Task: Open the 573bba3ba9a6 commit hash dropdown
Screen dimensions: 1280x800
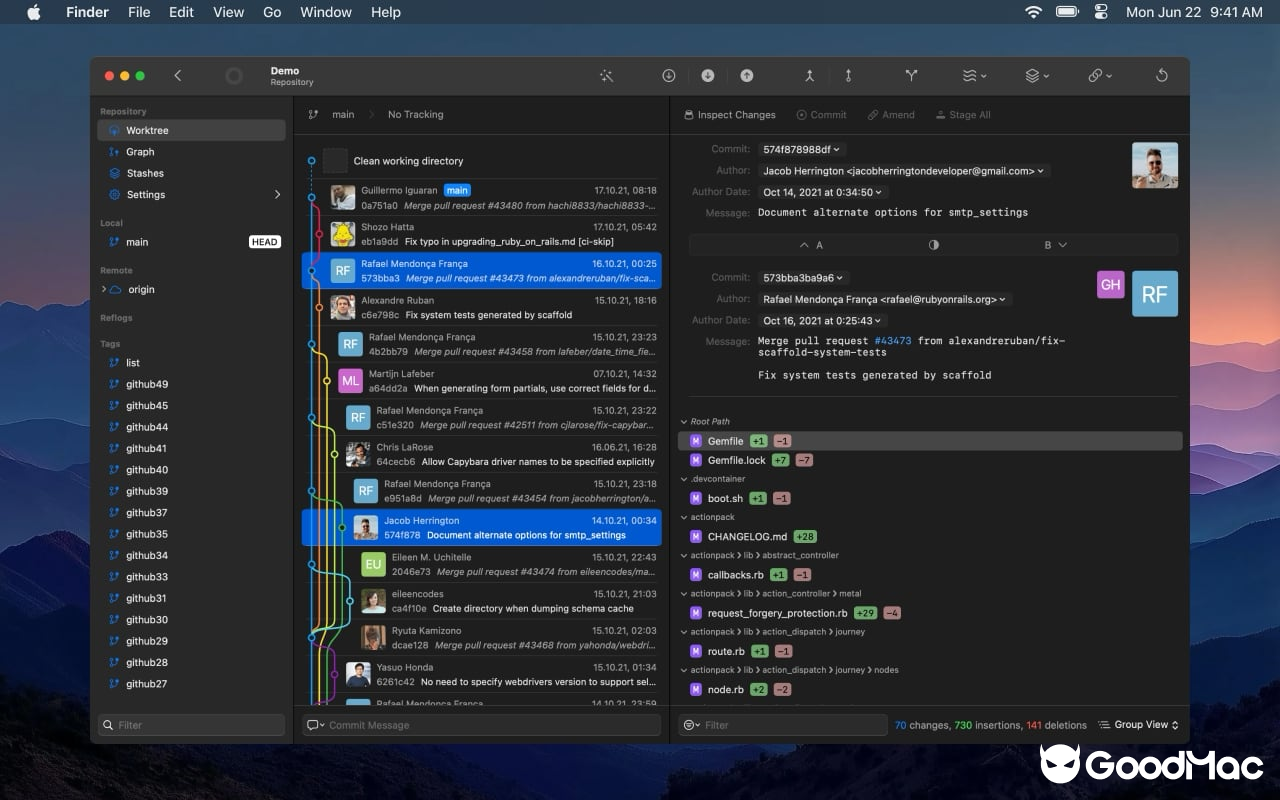Action: [802, 278]
